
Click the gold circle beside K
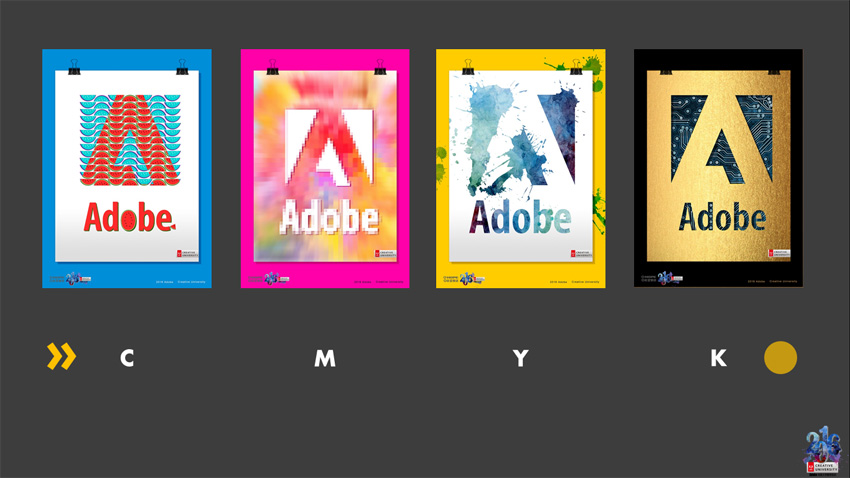point(780,357)
